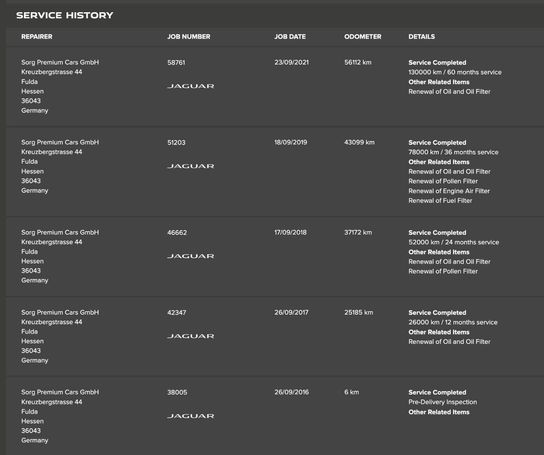The width and height of the screenshot is (544, 455).
Task: Click job number 42347
Action: pos(177,312)
